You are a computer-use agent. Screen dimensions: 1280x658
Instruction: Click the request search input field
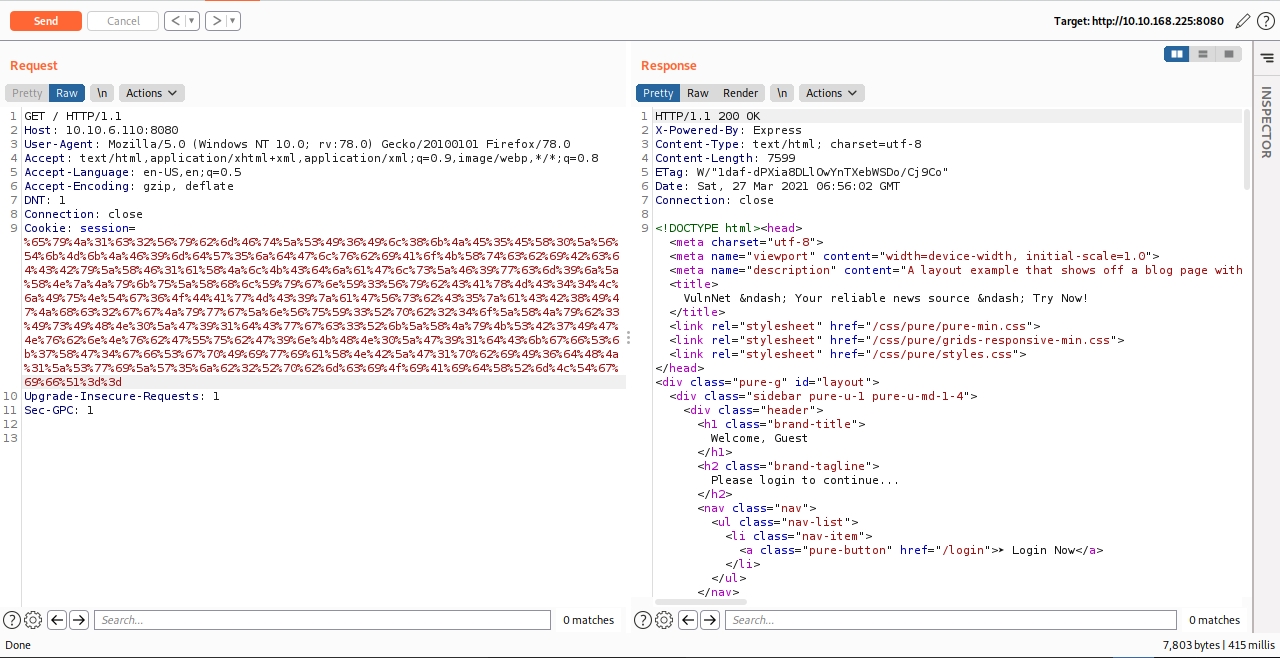(322, 620)
